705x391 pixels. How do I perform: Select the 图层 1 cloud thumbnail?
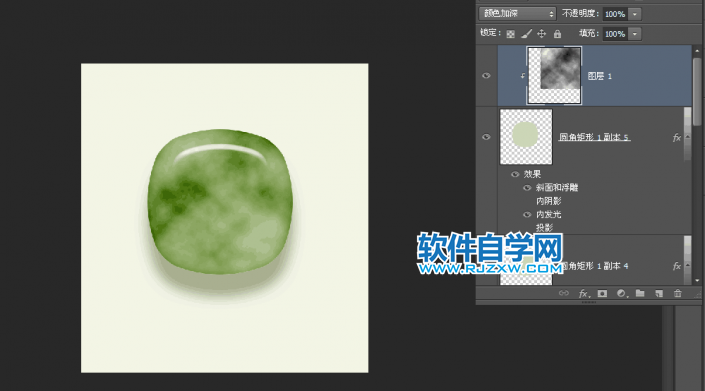(x=554, y=76)
